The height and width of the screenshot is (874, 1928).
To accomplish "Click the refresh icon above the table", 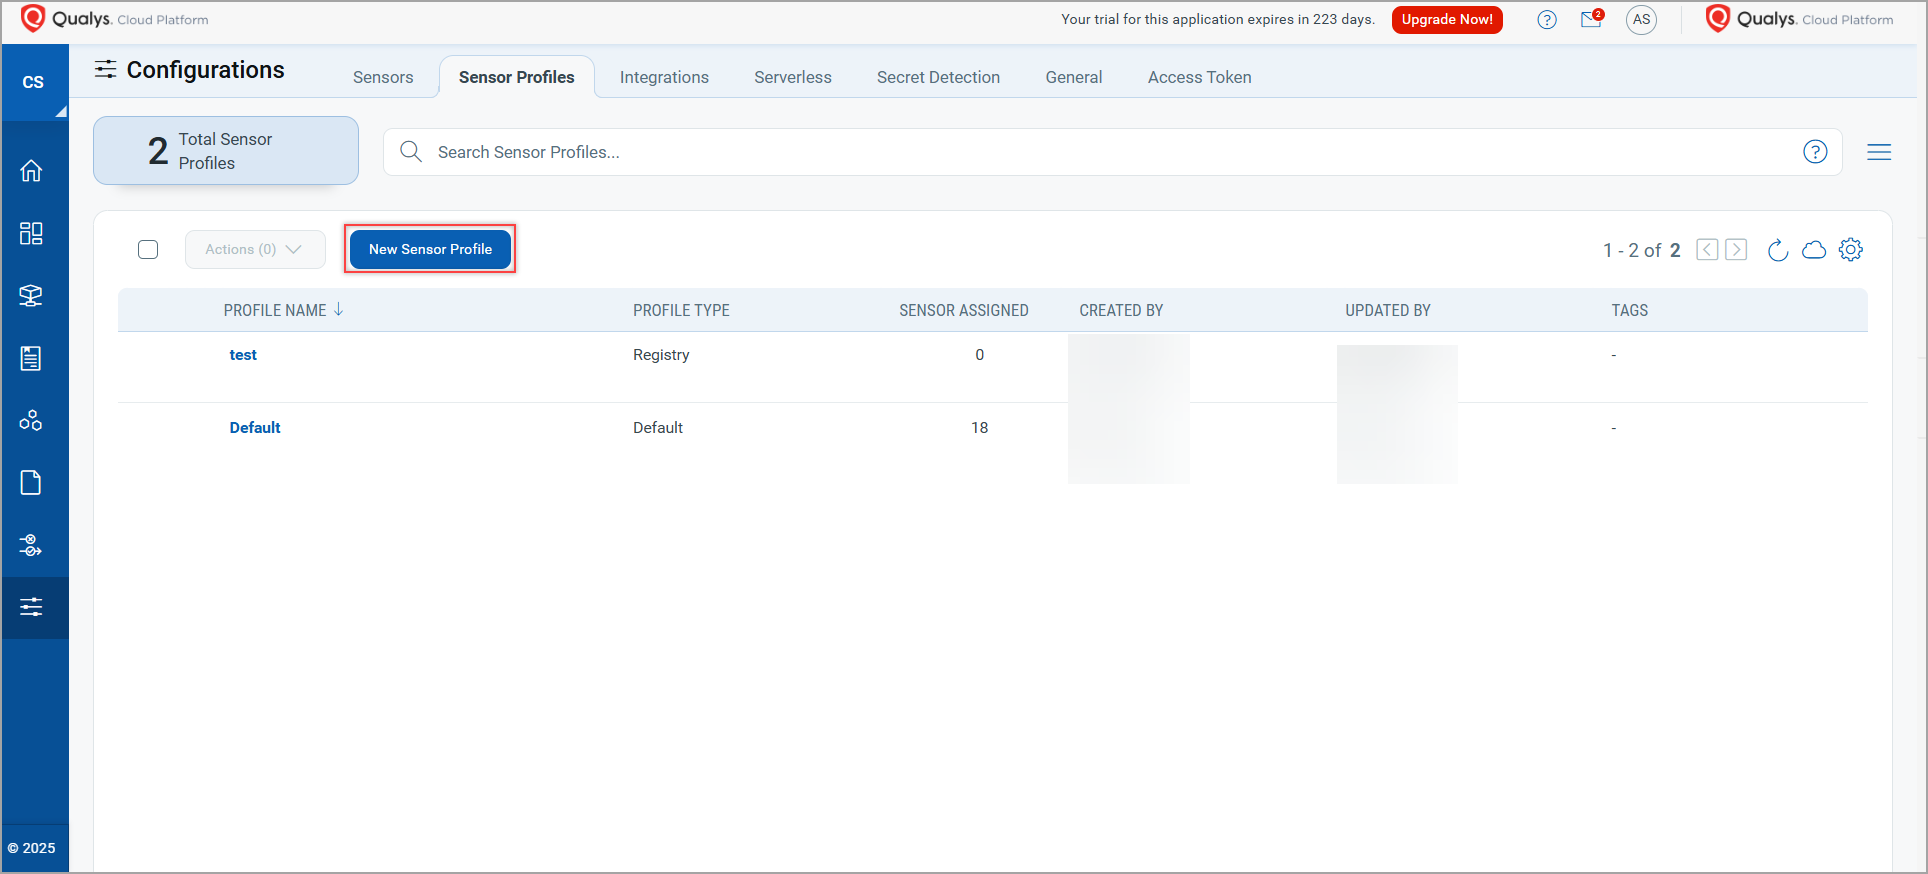I will [1777, 250].
